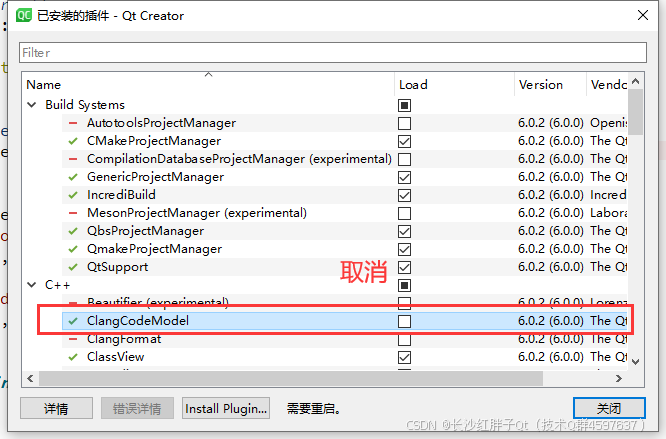Enable loading of AutotoolsProjectManager plugin
The image size is (666, 439).
coord(404,124)
